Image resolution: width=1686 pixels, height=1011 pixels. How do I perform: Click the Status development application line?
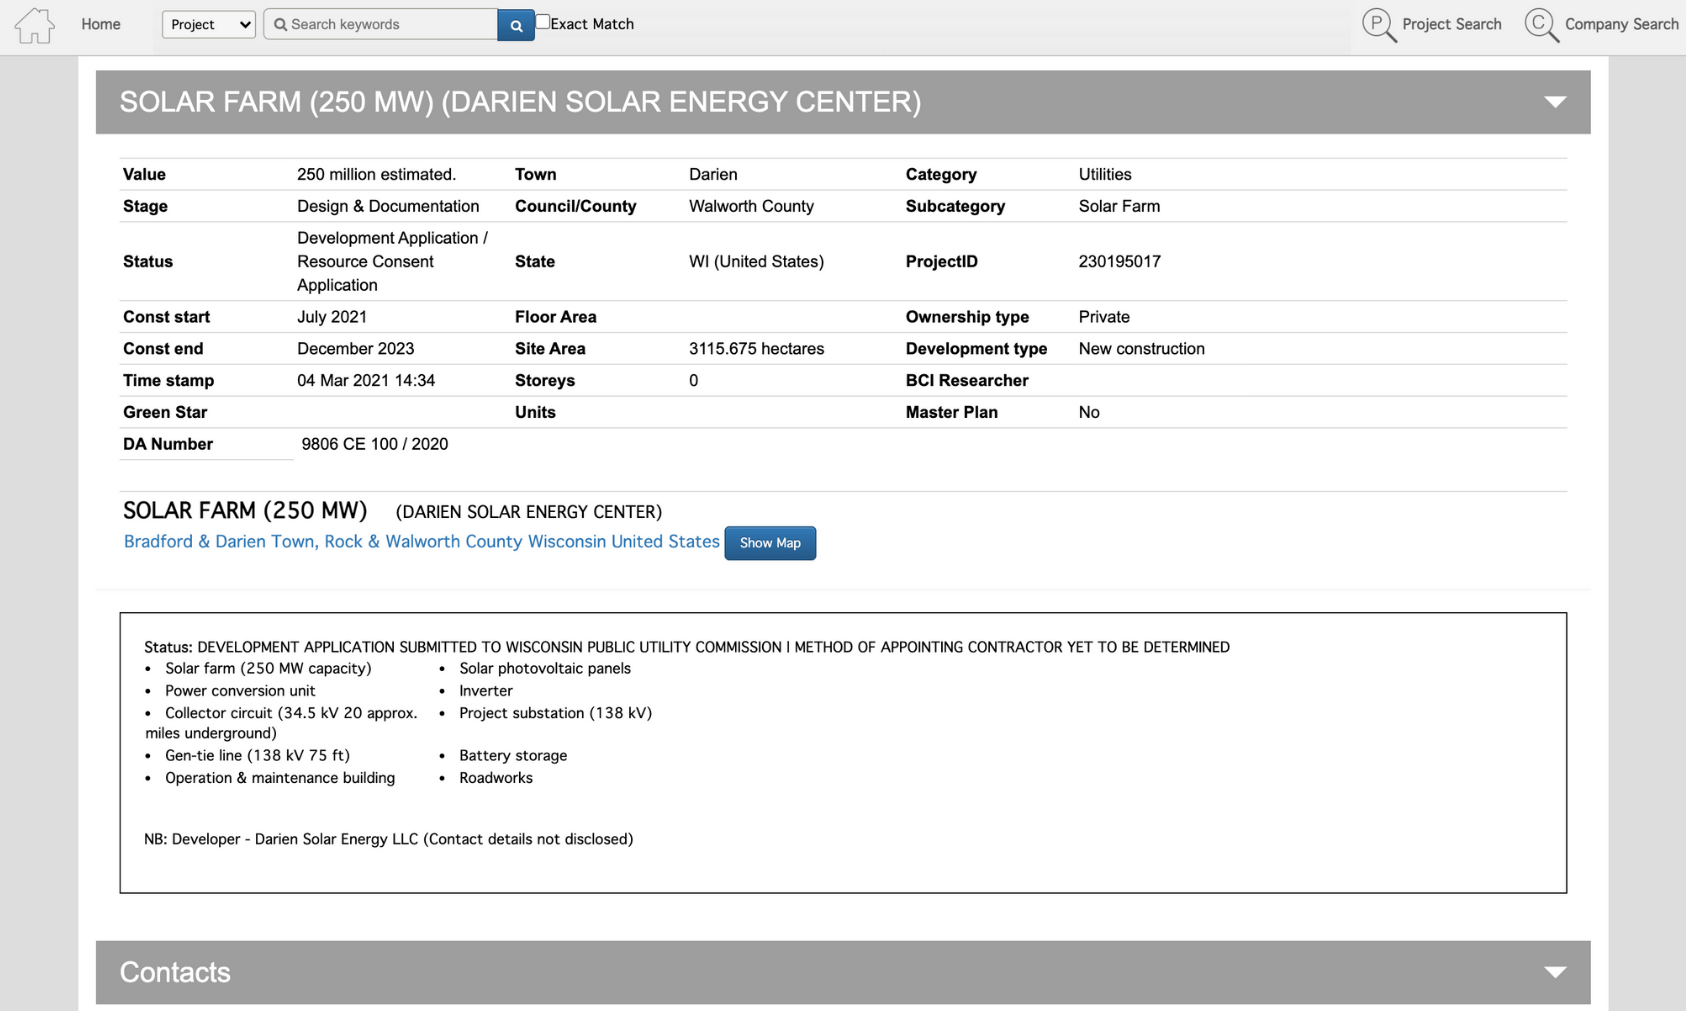pos(687,647)
